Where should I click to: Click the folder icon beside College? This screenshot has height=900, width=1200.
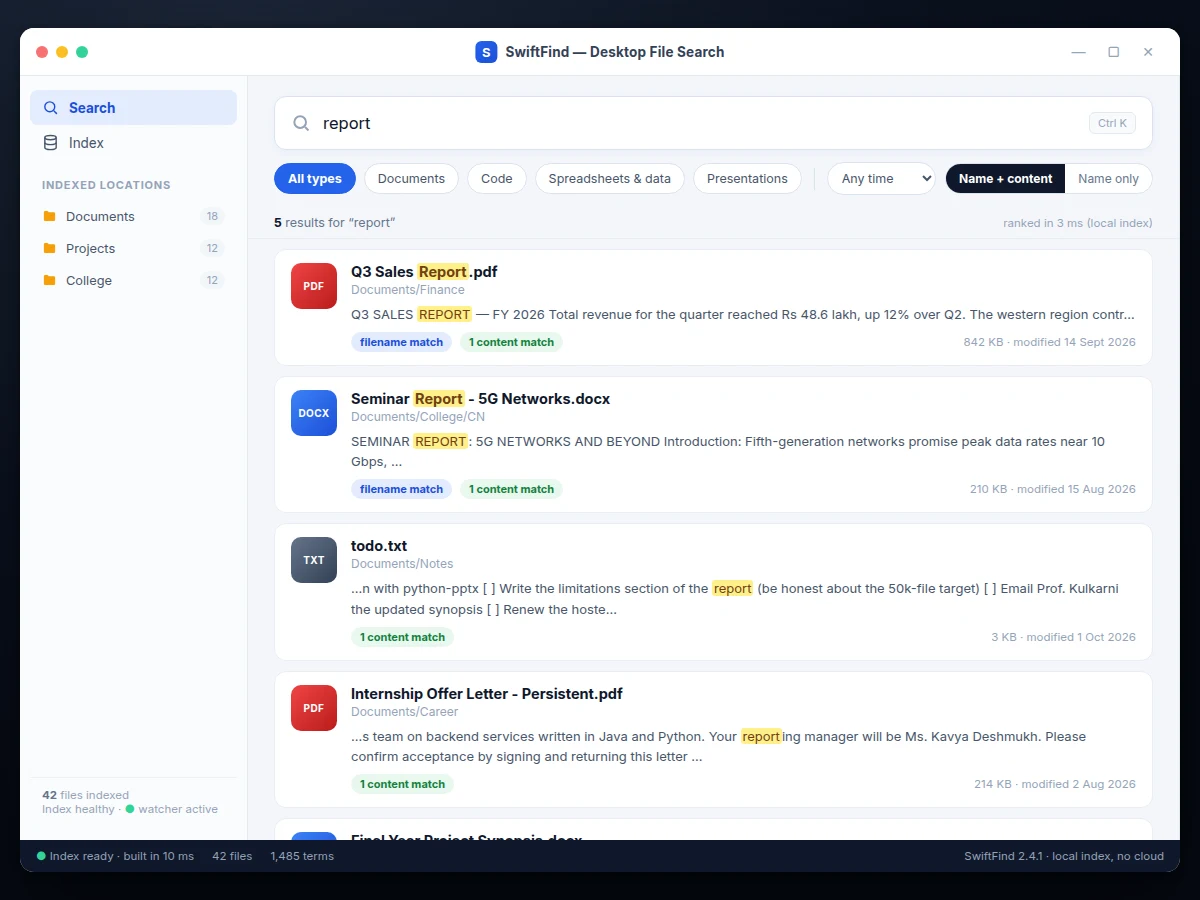point(50,280)
